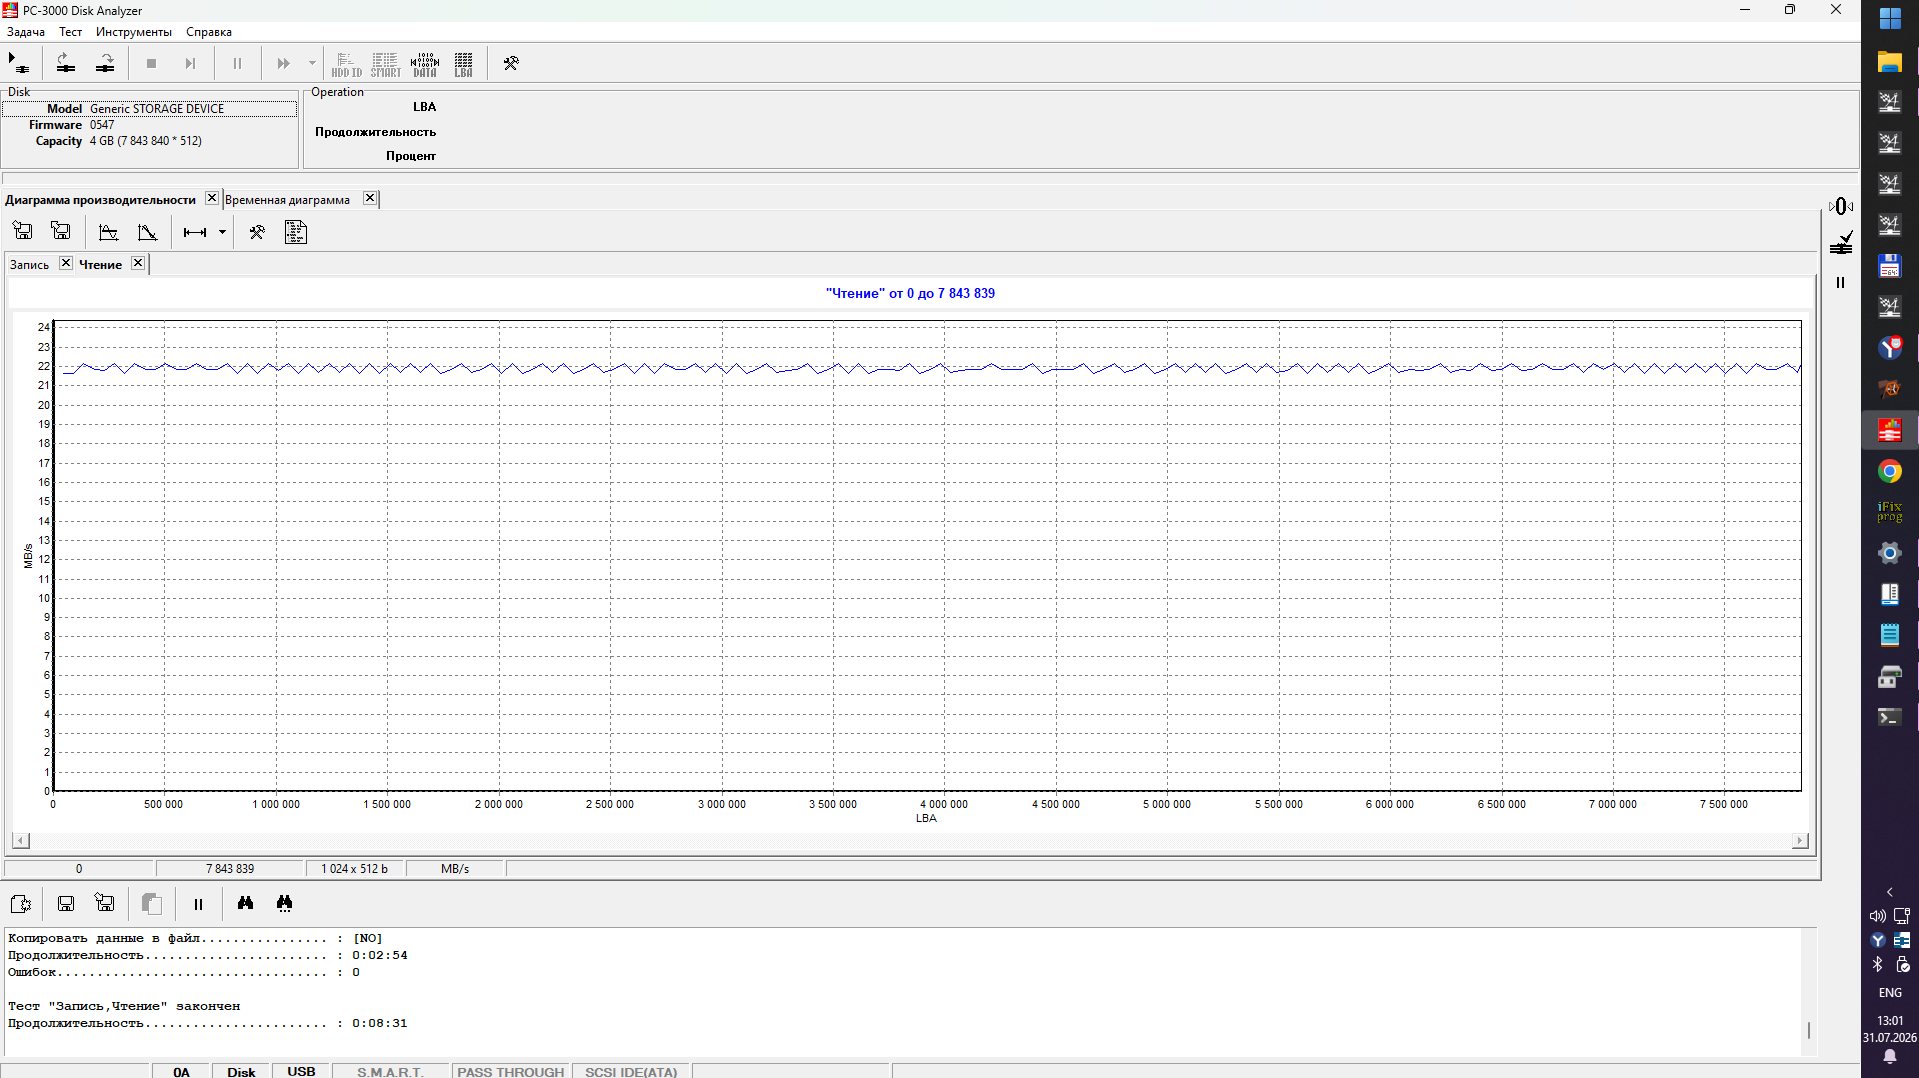Viewport: 1919px width, 1078px height.
Task: Expand the hidden tray icons chevron
Action: coord(1889,892)
